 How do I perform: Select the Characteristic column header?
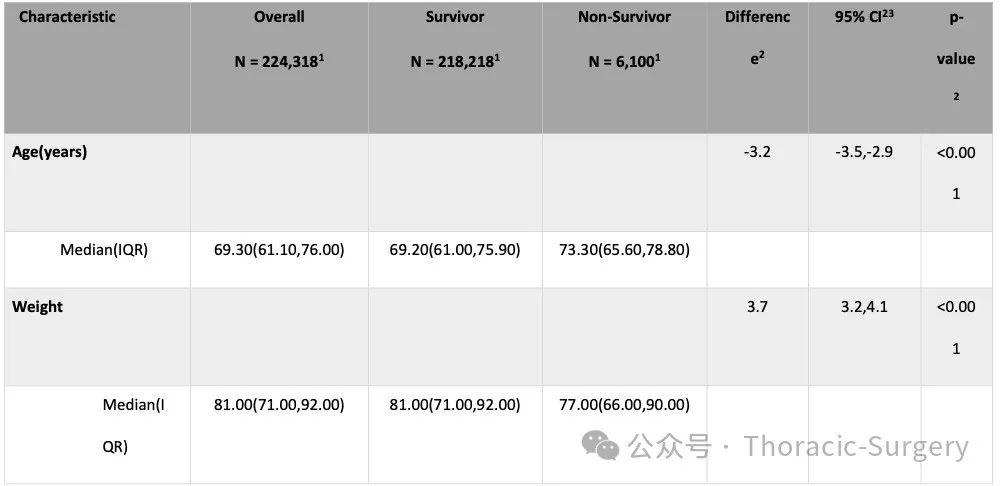click(67, 17)
